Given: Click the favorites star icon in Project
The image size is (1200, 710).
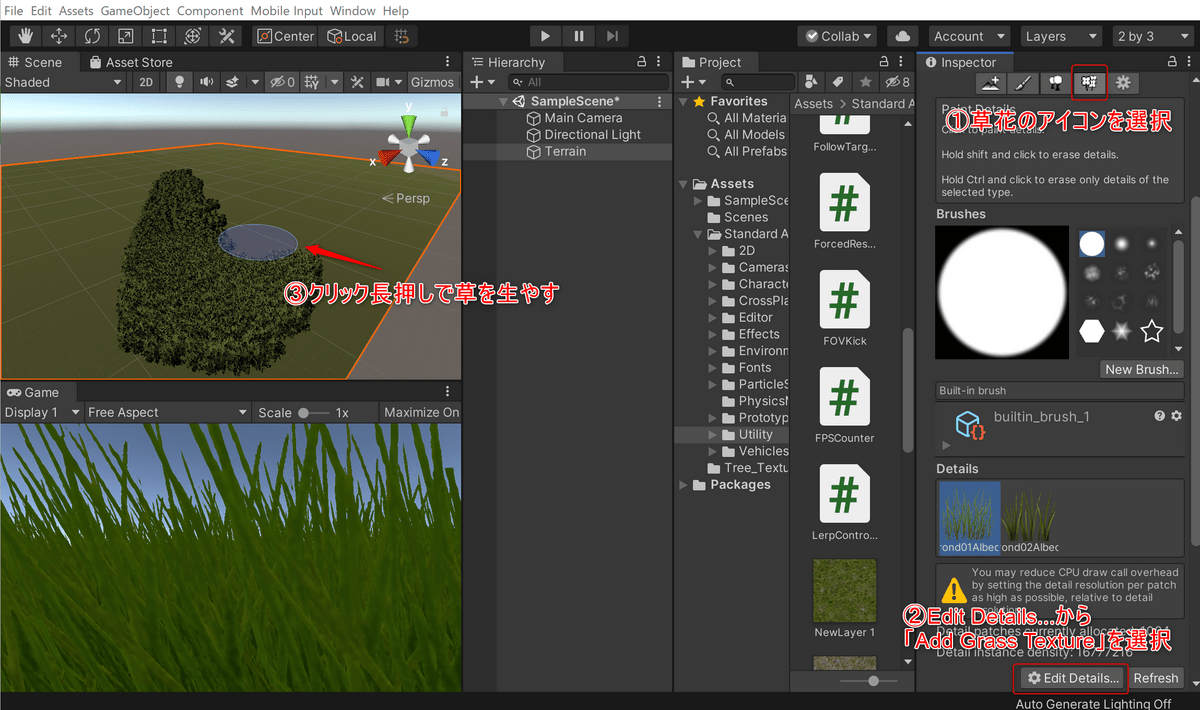Looking at the screenshot, I should (x=866, y=82).
